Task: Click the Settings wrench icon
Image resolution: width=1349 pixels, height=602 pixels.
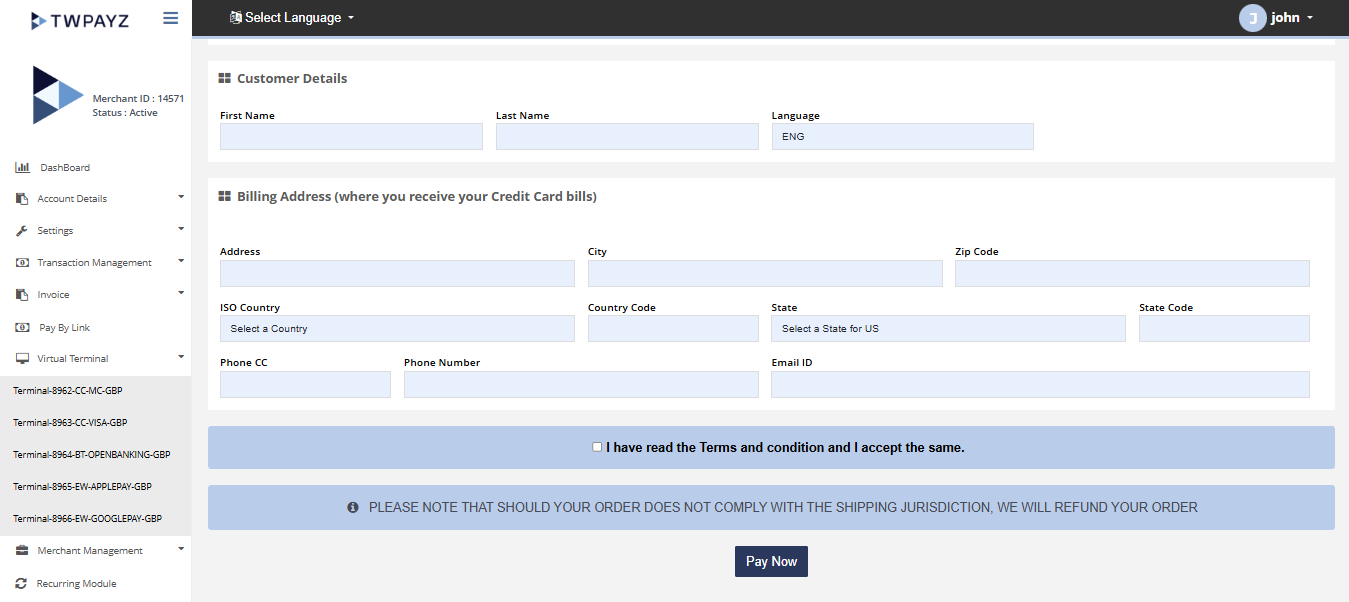Action: [x=22, y=231]
